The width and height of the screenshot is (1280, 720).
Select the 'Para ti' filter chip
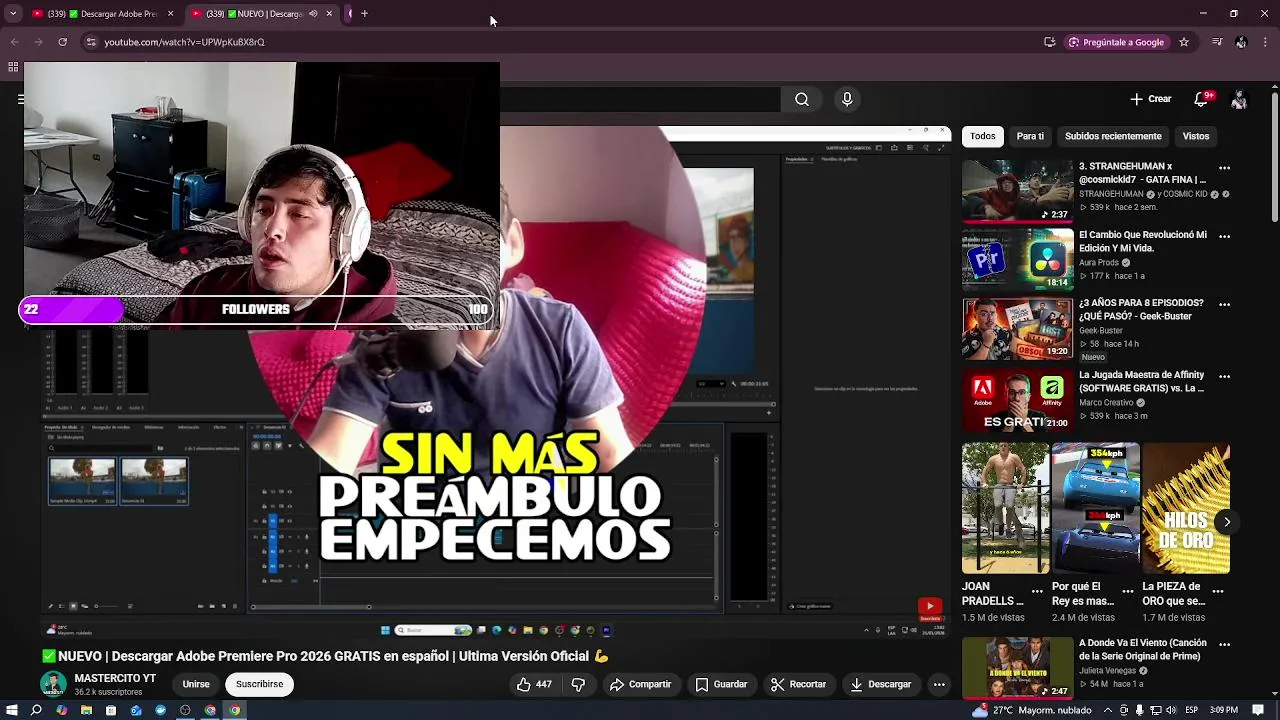[x=1030, y=136]
